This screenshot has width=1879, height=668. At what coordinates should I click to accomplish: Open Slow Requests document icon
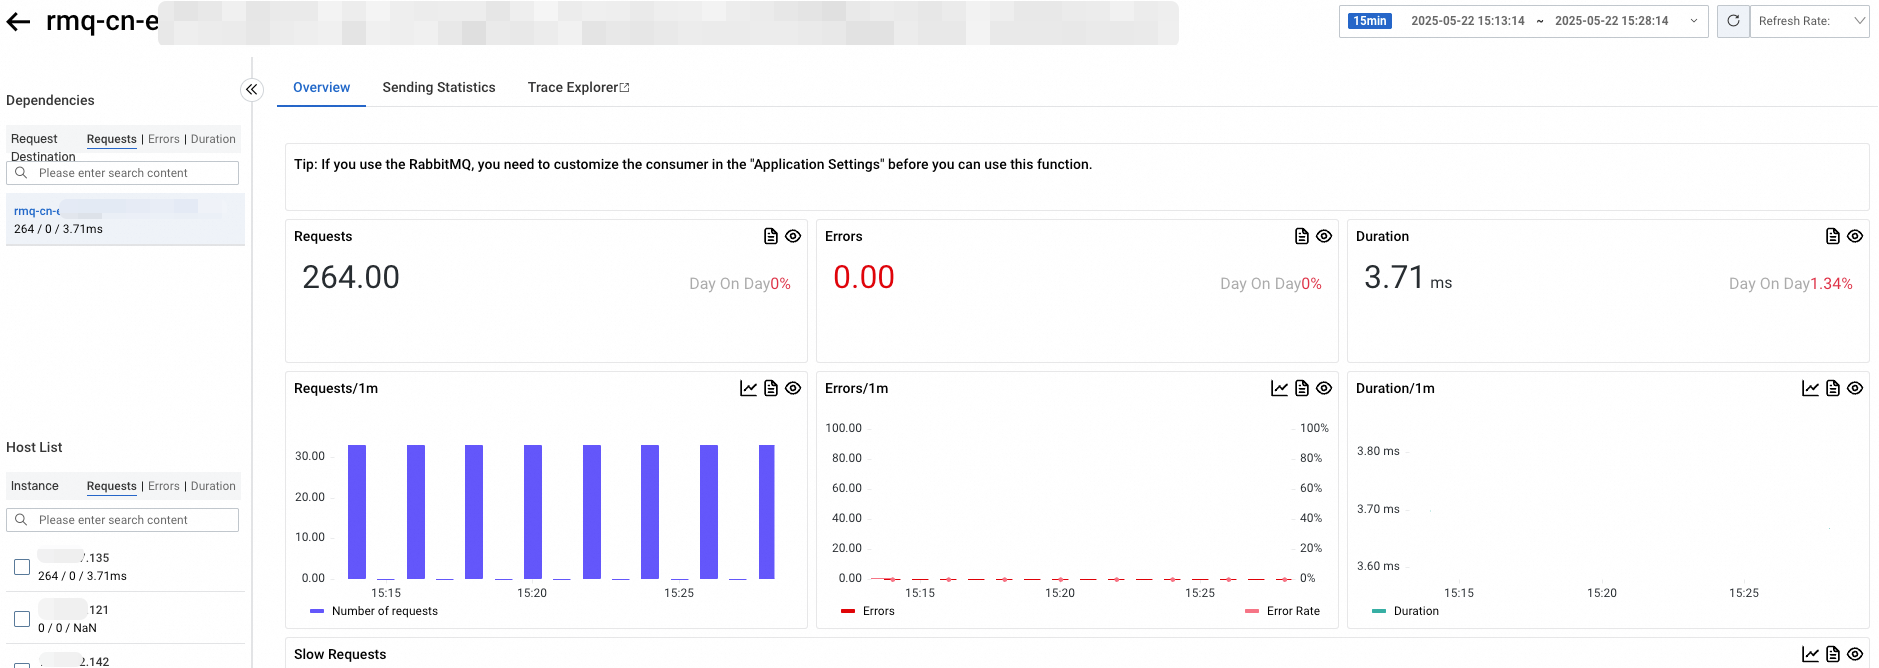click(x=1833, y=654)
